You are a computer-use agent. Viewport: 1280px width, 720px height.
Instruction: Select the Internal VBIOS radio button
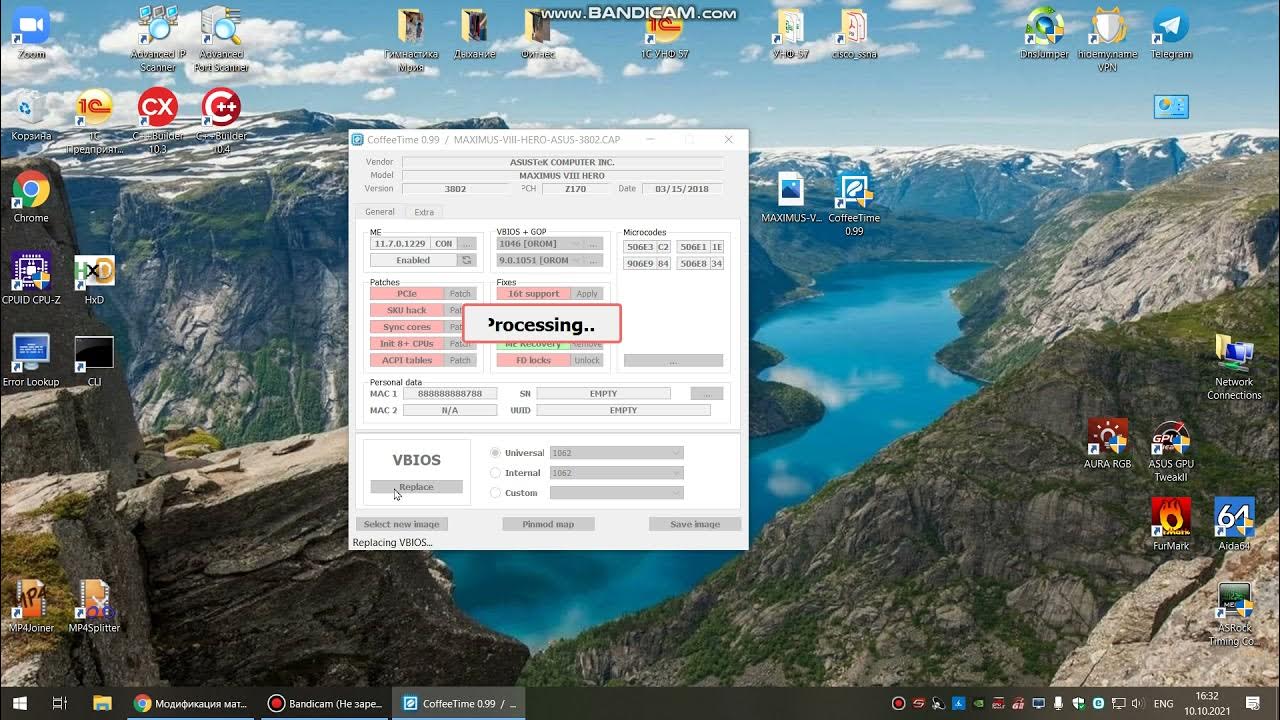[495, 473]
